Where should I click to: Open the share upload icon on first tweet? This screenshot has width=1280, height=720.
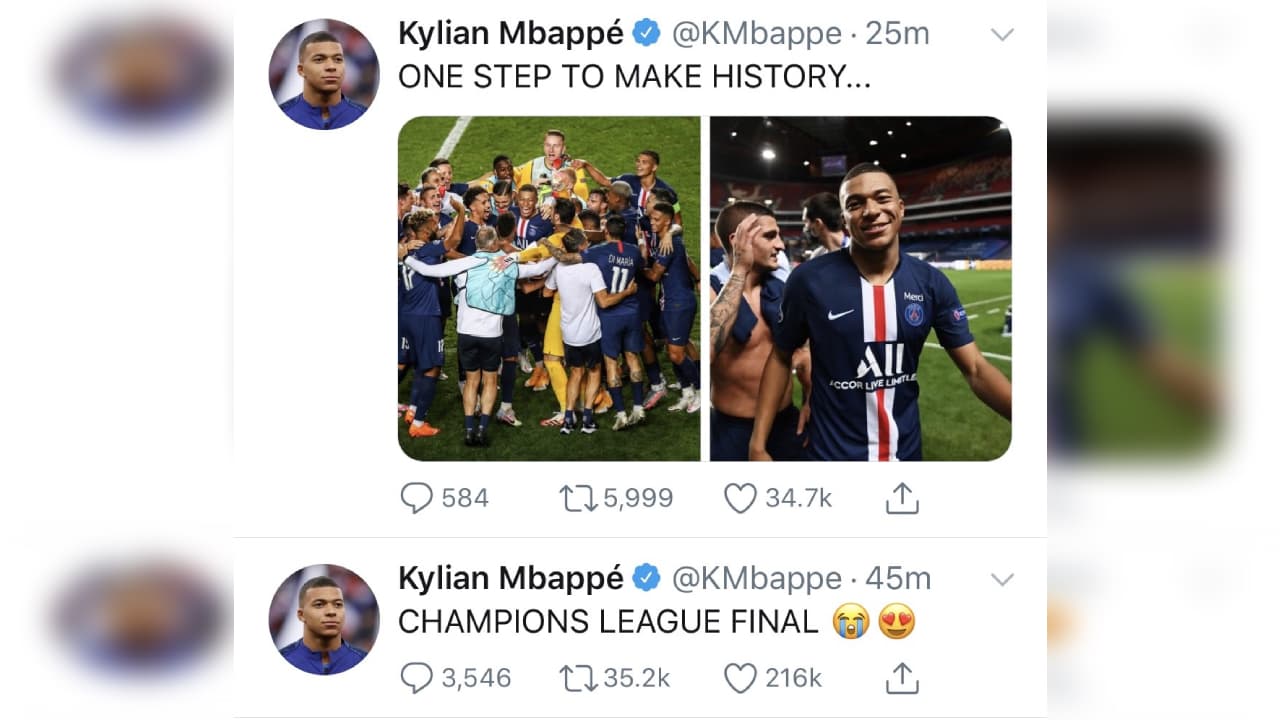pyautogui.click(x=901, y=495)
